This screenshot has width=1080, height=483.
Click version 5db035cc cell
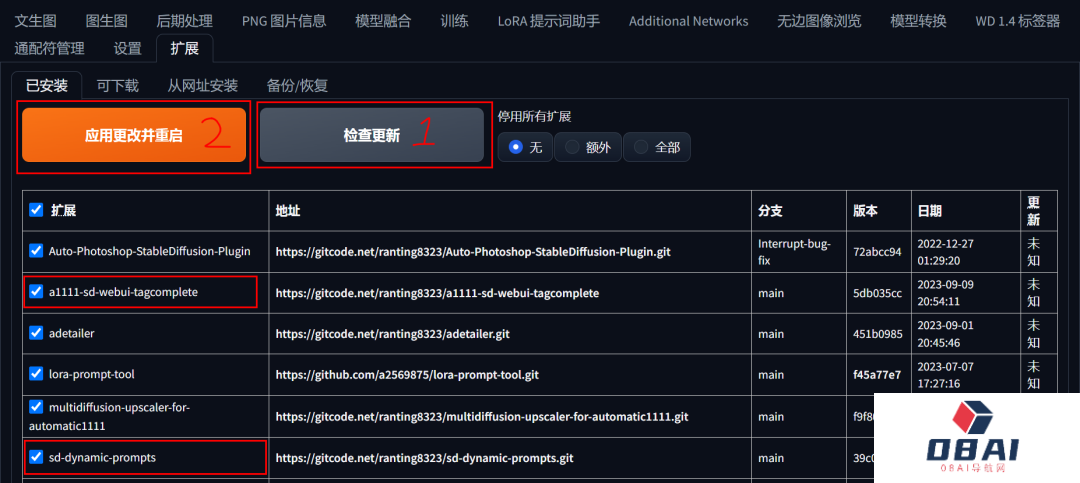point(877,293)
